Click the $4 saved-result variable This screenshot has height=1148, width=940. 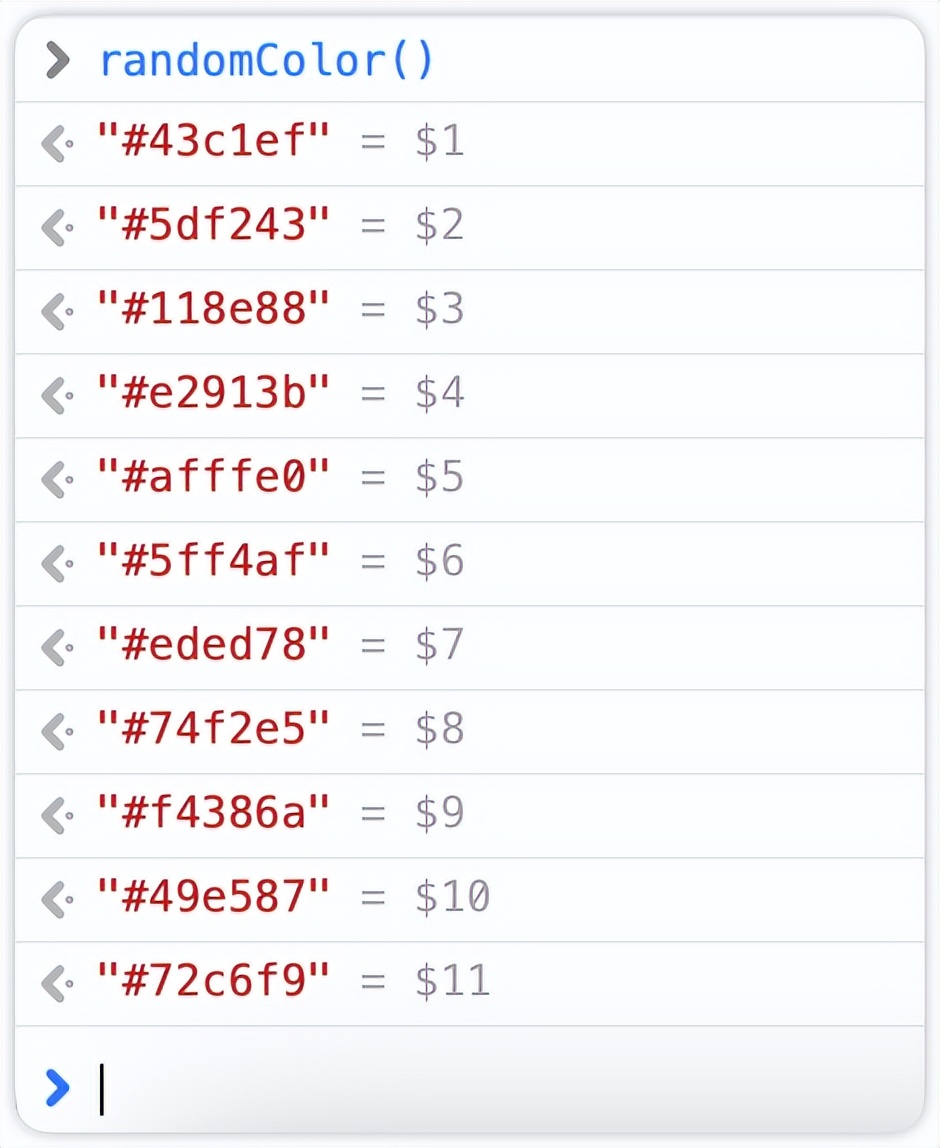pyautogui.click(x=440, y=395)
